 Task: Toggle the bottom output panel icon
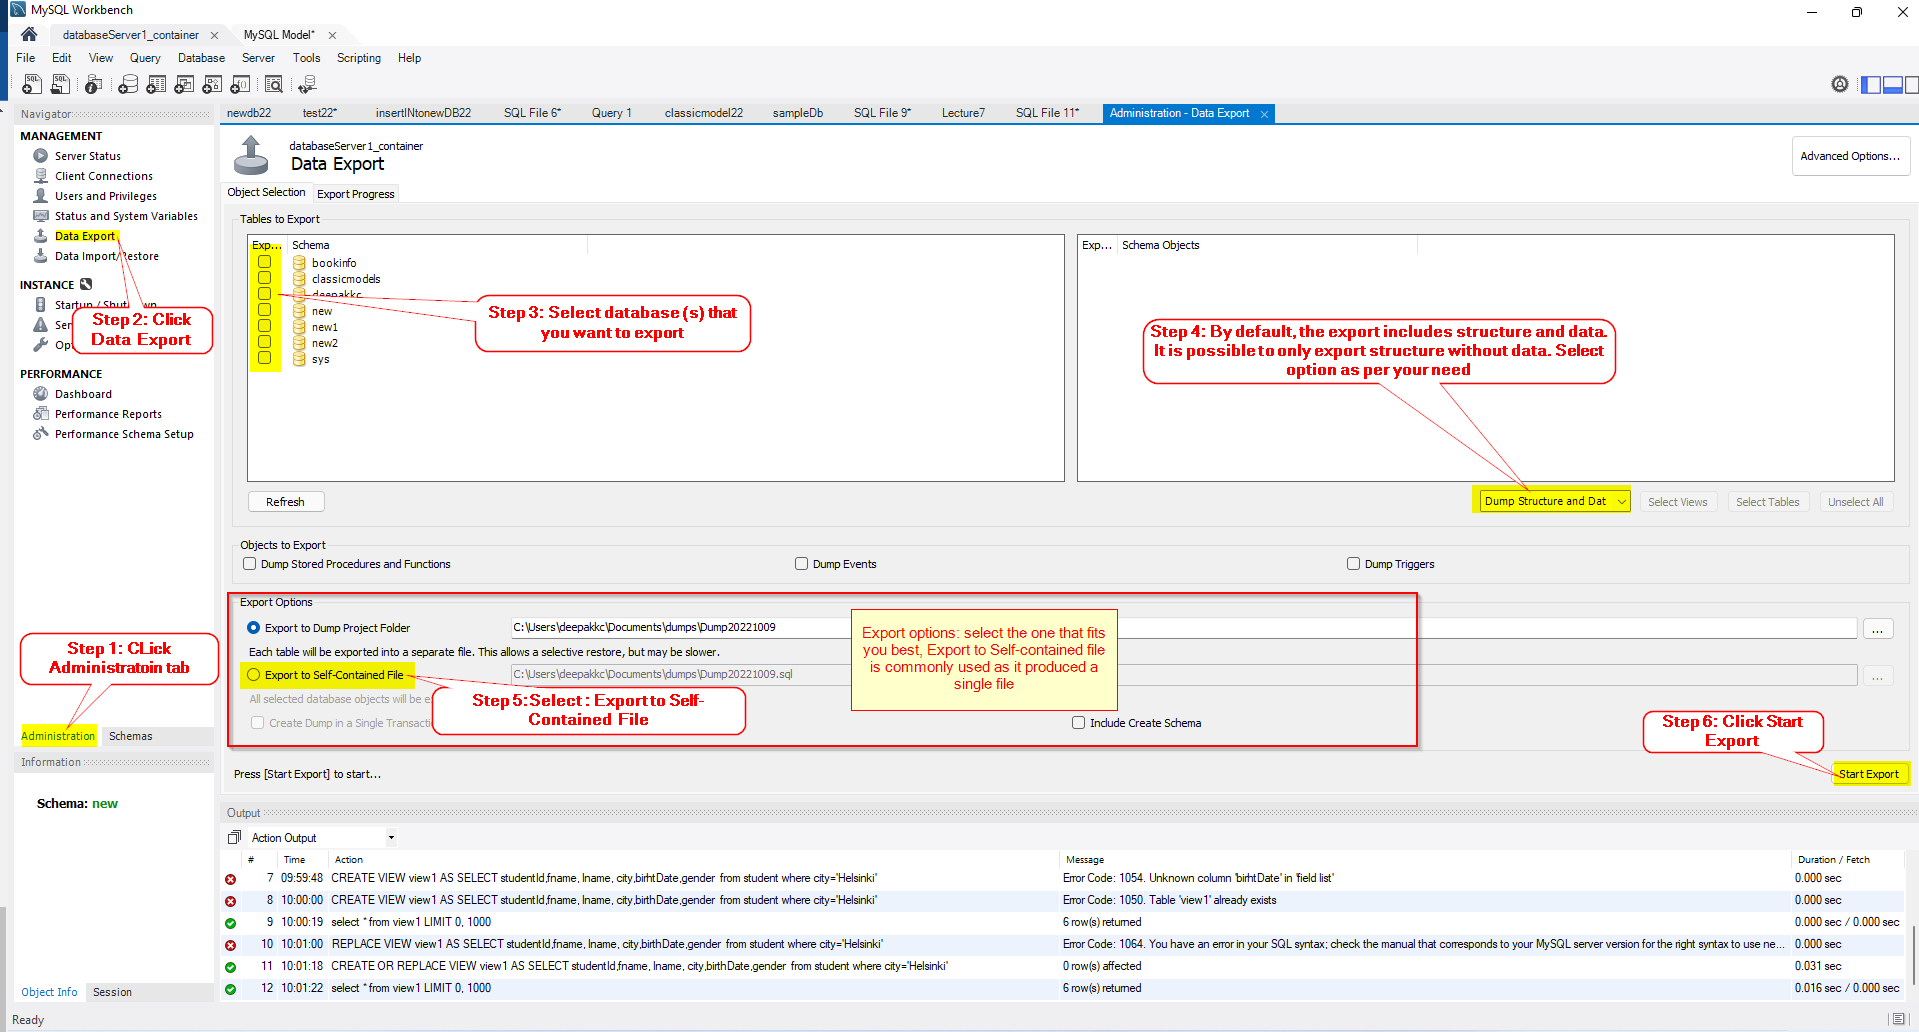click(x=1892, y=85)
